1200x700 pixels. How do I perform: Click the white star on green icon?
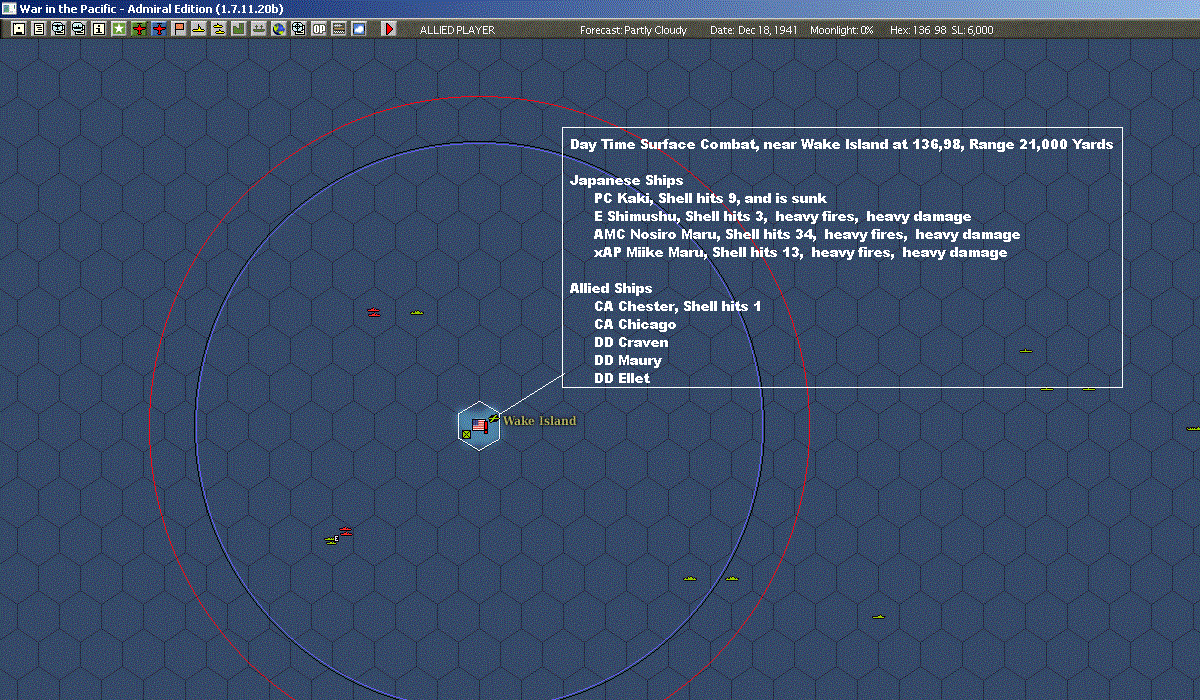point(119,29)
